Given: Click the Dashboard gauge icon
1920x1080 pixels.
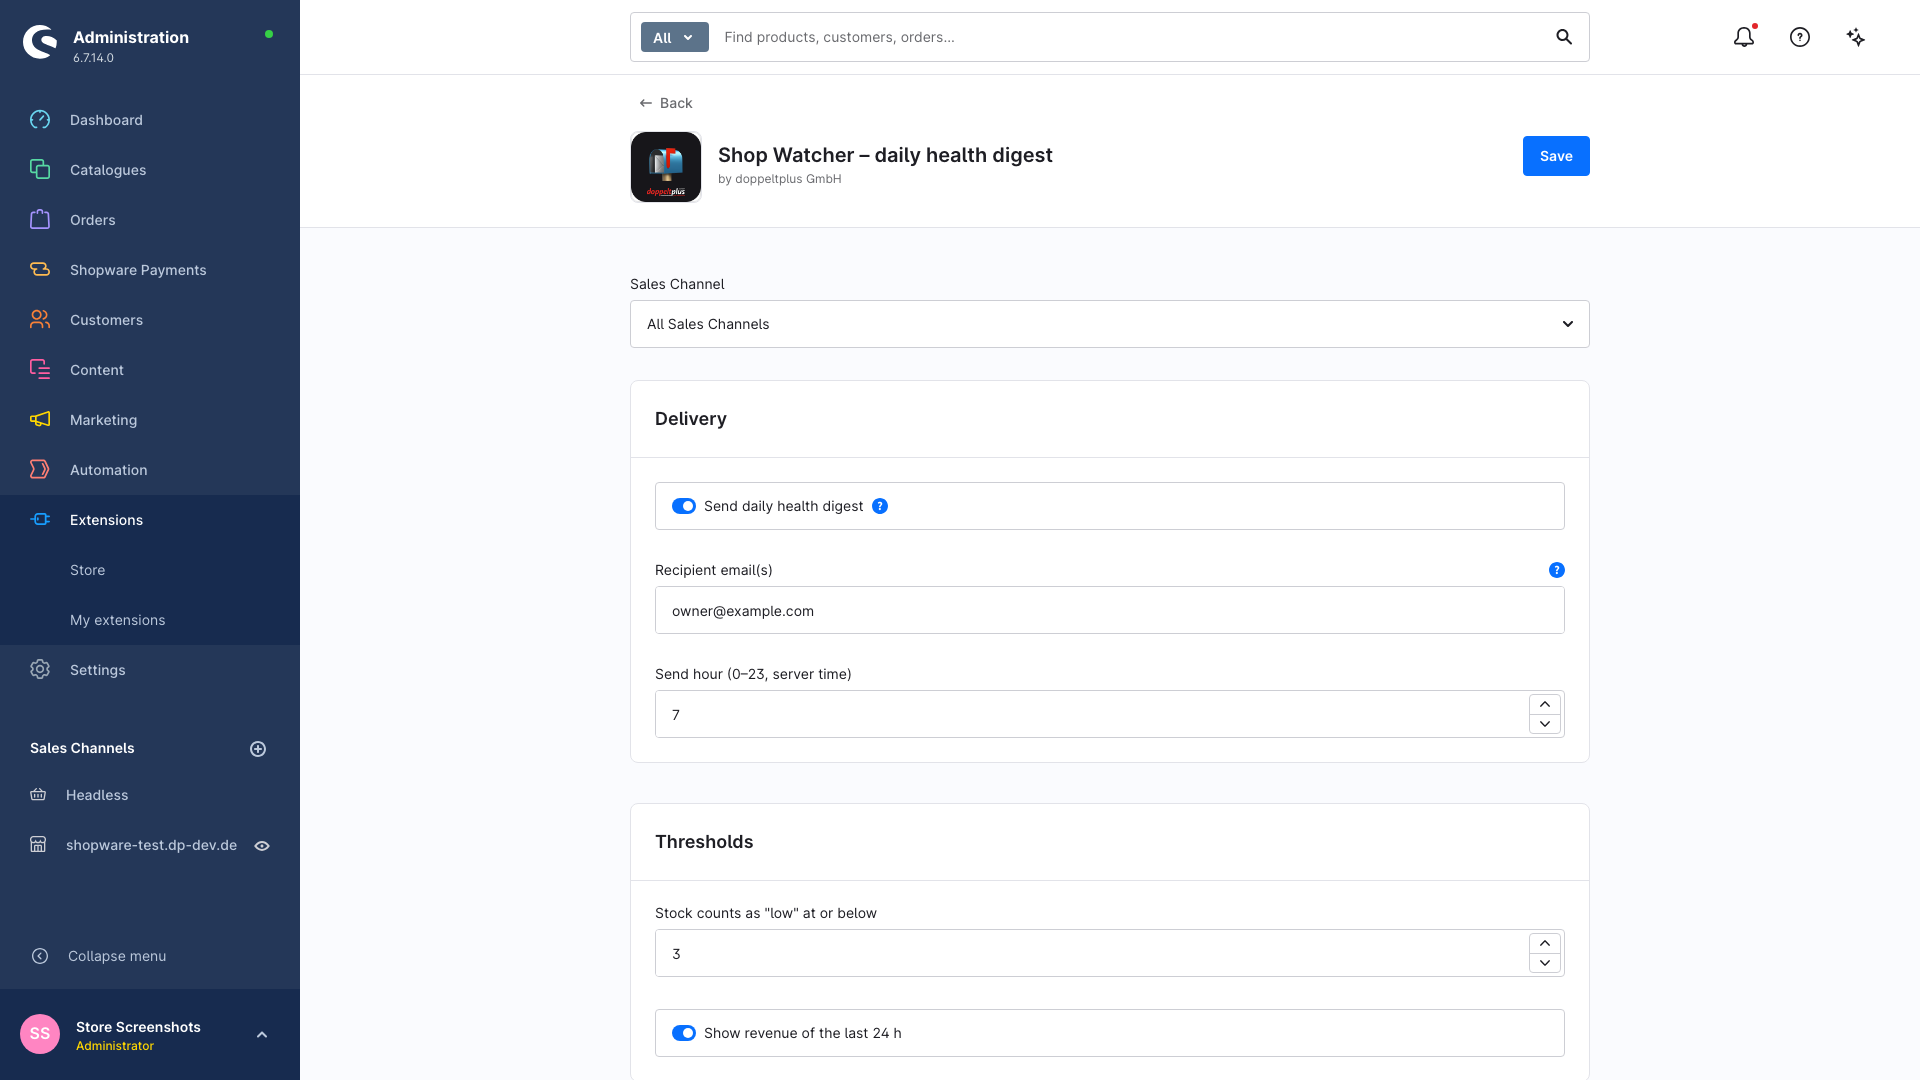Looking at the screenshot, I should pos(40,120).
